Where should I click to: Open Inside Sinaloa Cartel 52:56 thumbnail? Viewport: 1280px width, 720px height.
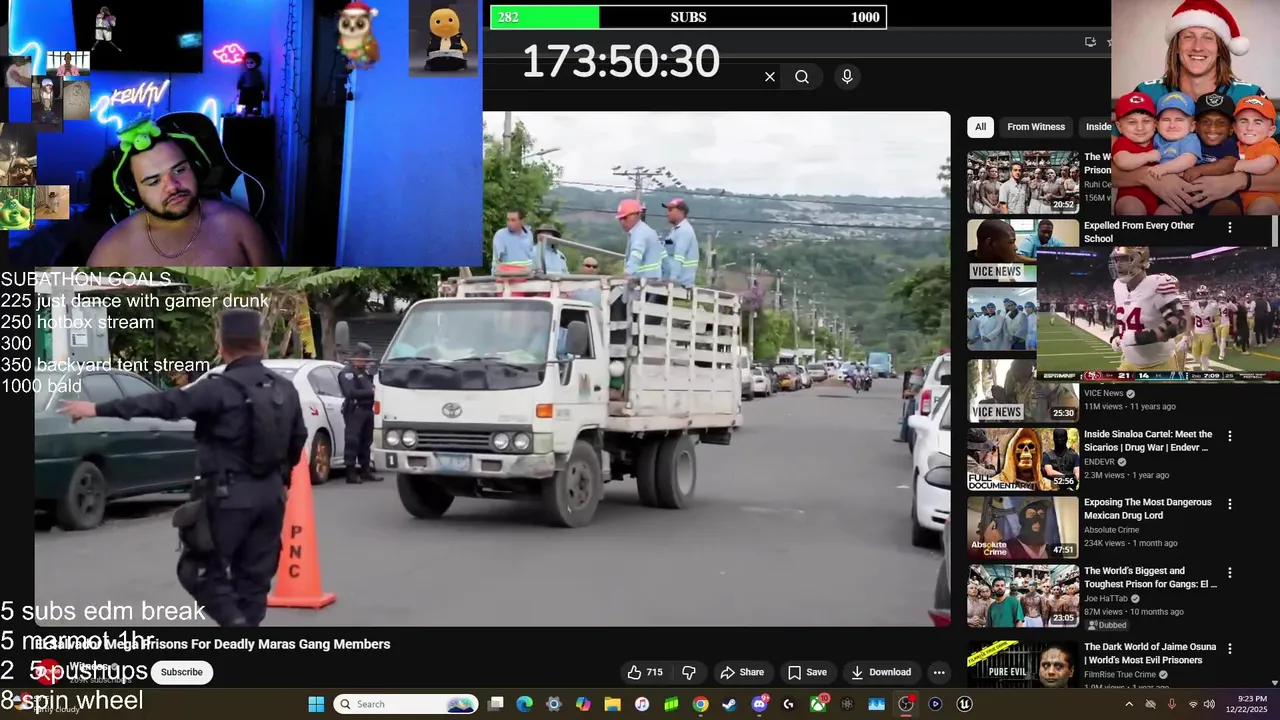(x=1023, y=459)
